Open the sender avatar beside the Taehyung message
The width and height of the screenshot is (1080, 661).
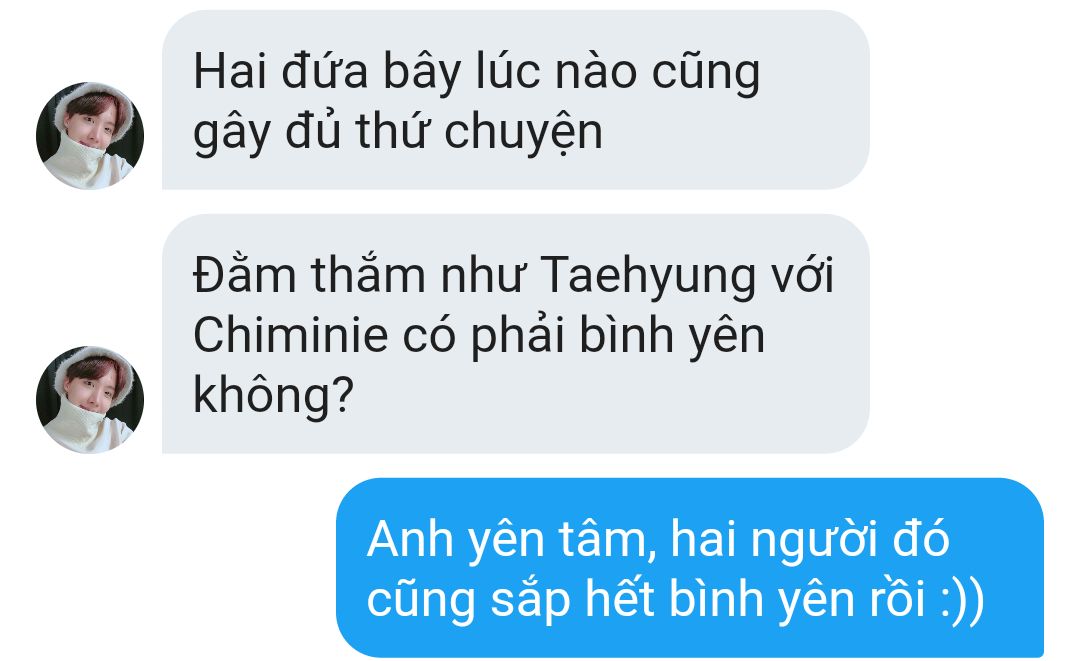click(90, 399)
